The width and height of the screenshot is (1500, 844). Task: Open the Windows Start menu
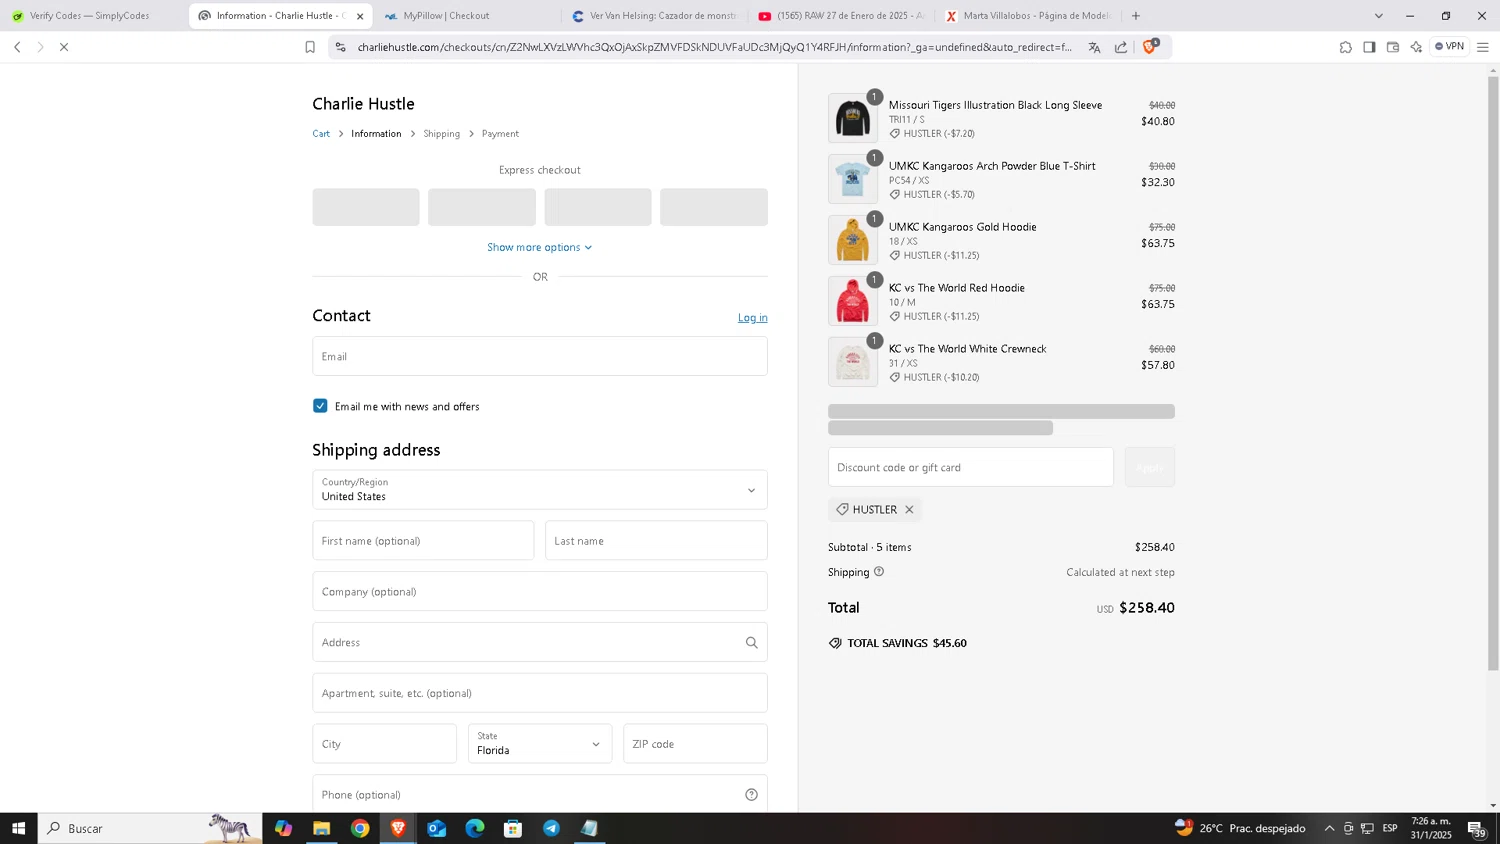point(18,828)
